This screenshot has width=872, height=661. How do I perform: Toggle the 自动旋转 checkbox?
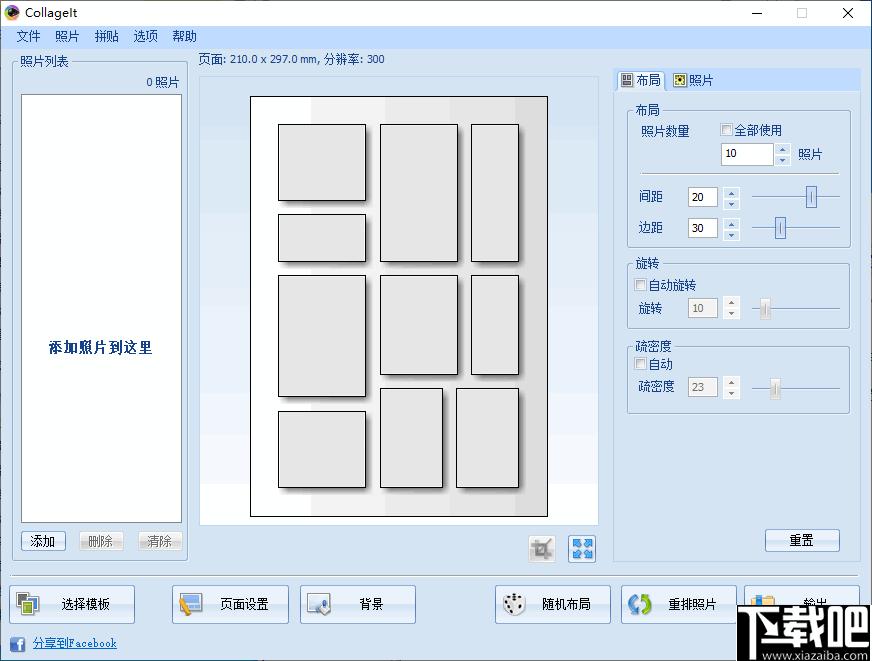pyautogui.click(x=640, y=285)
